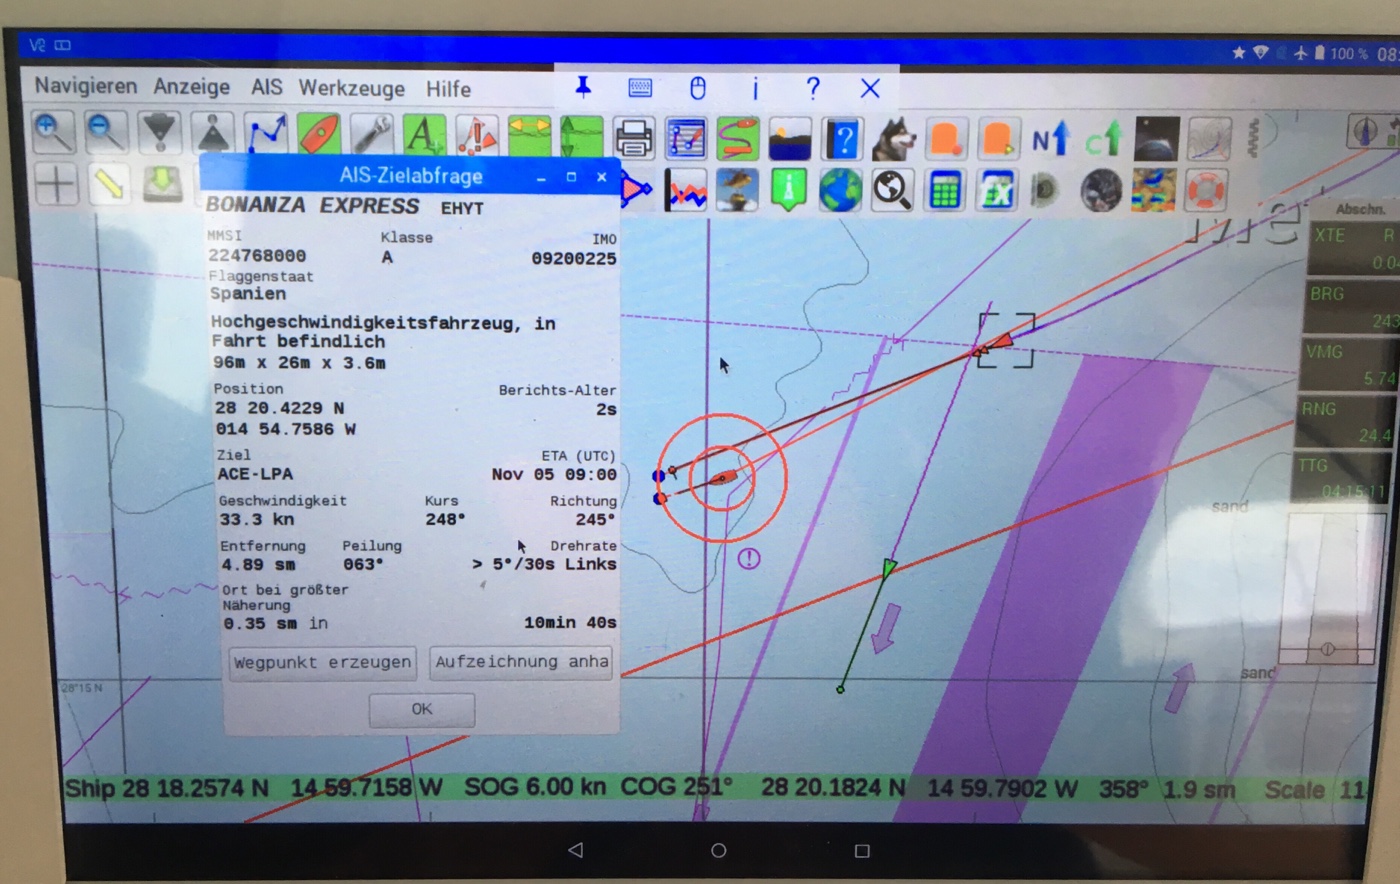Screen dimensions: 1400x884
Task: Confirm AIS dialog with OK button
Action: click(x=421, y=709)
